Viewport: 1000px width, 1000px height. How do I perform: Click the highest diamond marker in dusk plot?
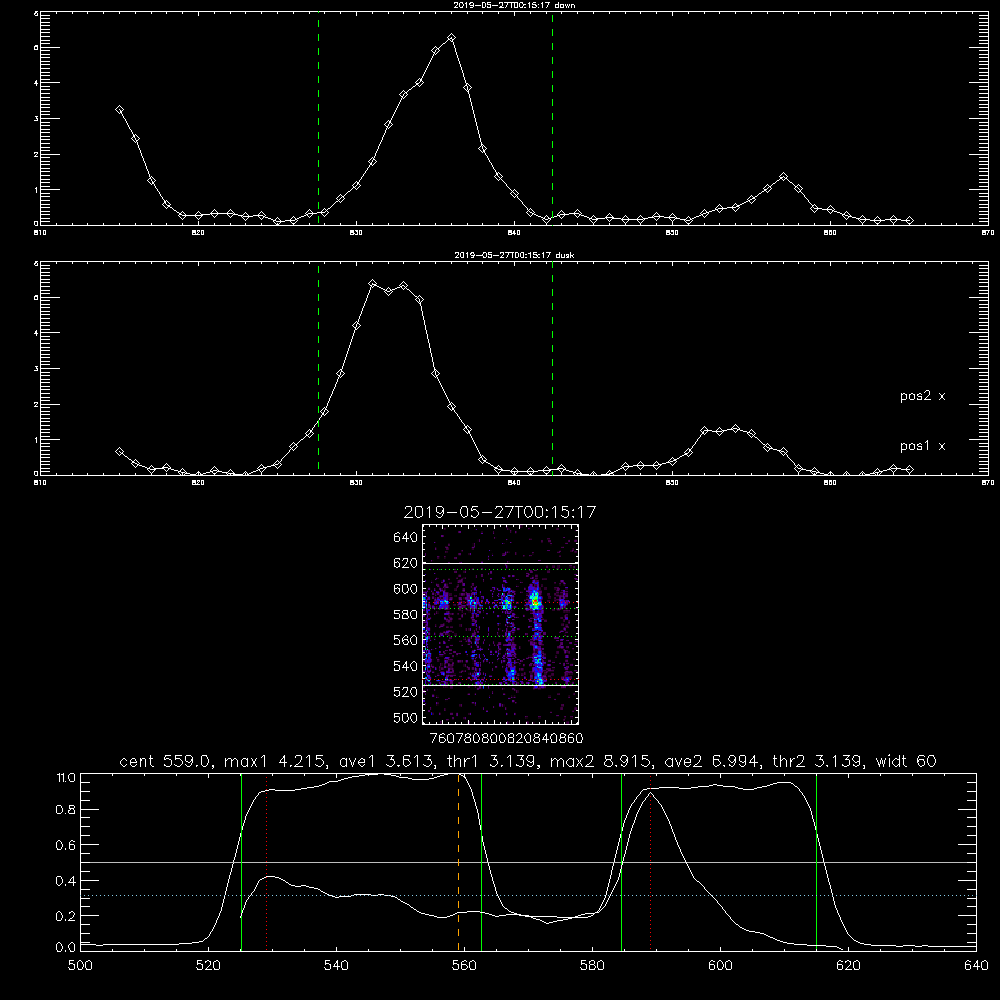coord(372,283)
